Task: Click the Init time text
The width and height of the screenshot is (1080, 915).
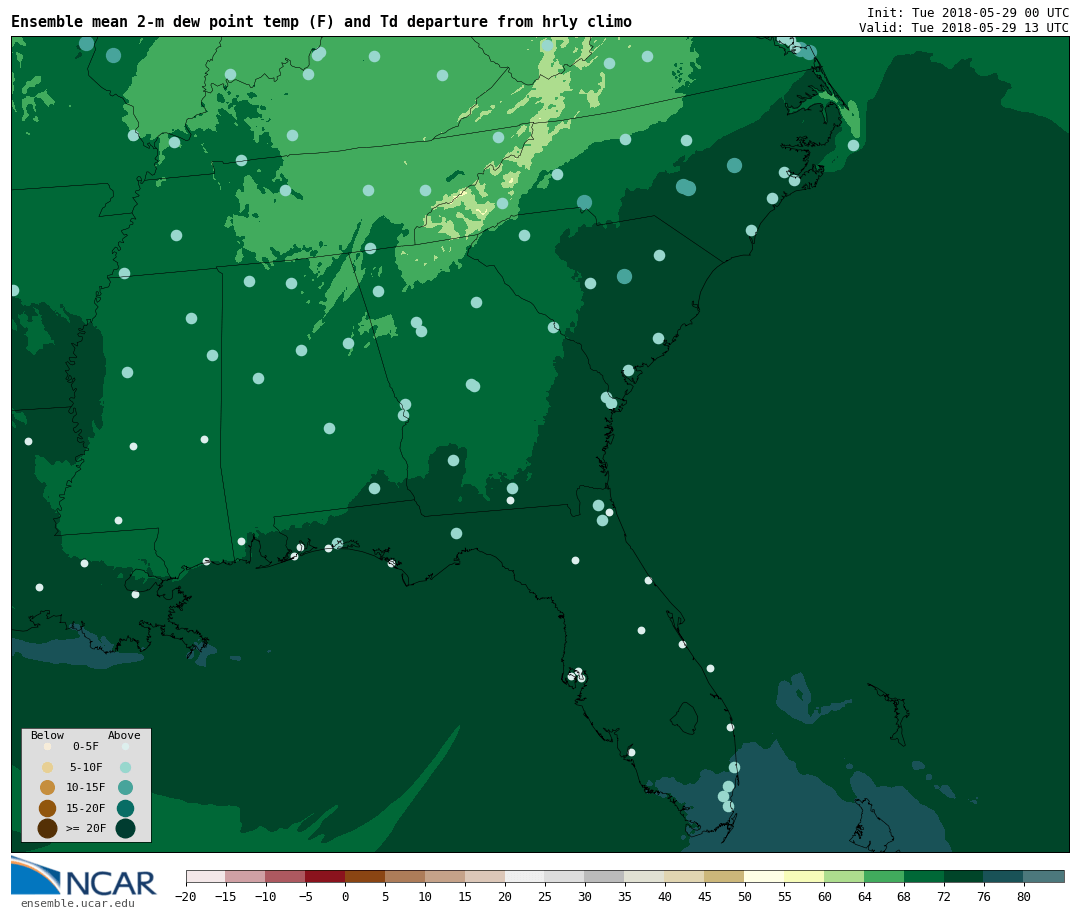Action: (x=967, y=13)
